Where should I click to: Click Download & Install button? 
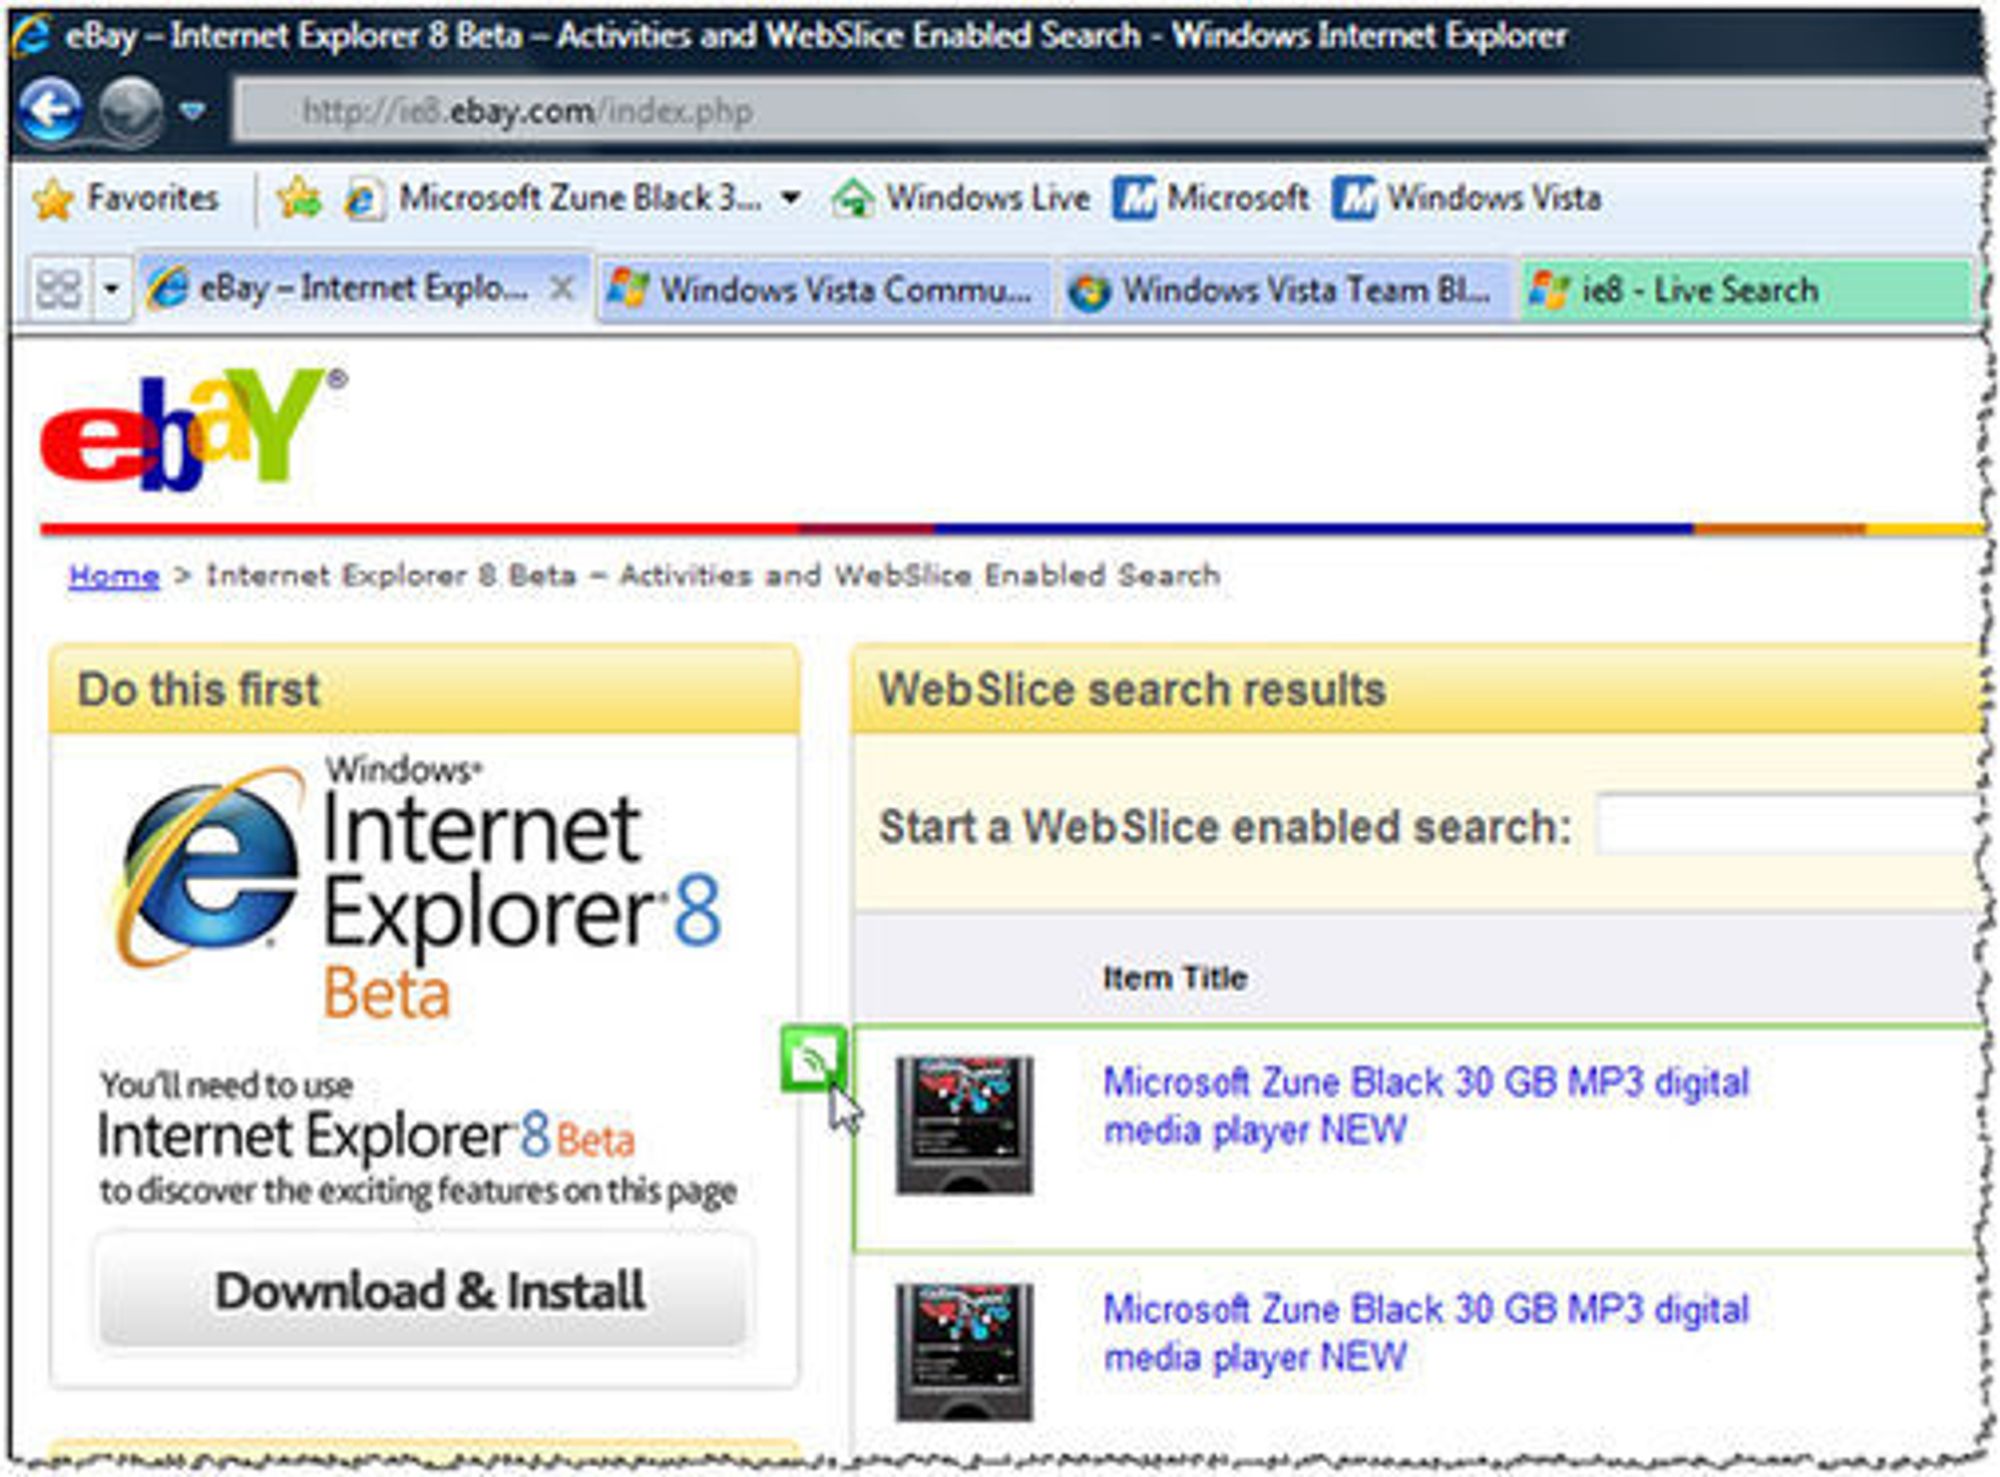click(424, 1290)
